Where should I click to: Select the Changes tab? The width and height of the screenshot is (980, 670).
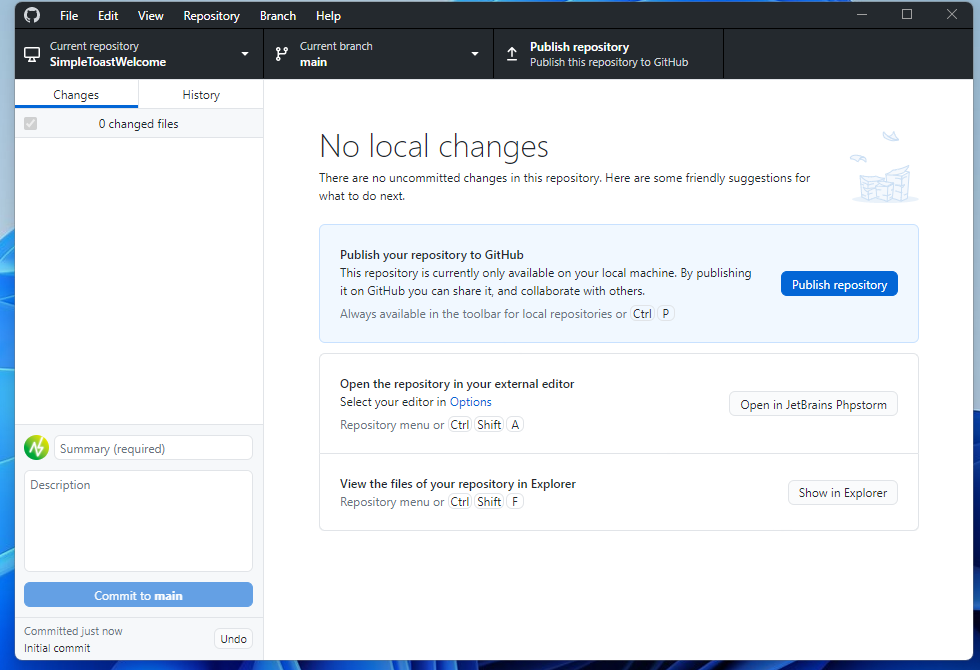76,94
